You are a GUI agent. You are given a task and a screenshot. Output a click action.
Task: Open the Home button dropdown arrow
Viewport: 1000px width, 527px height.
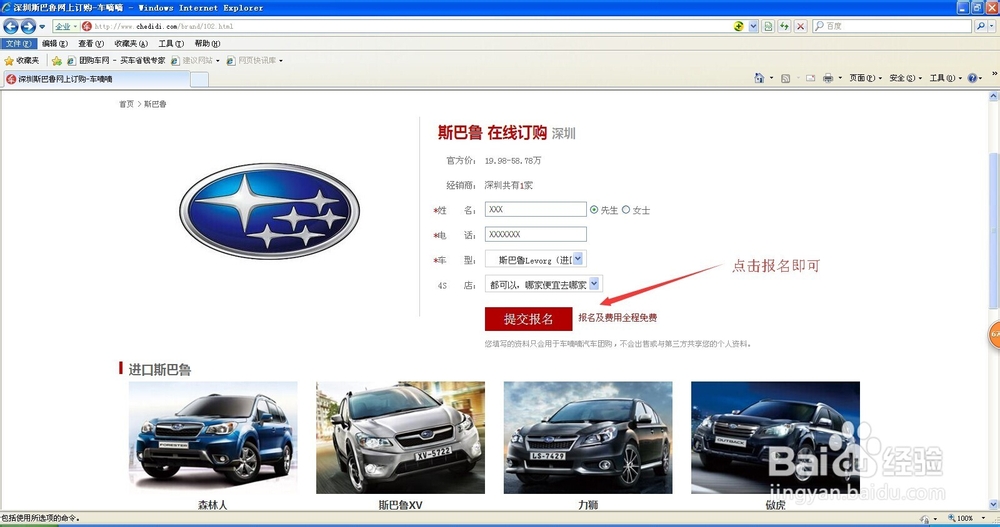tap(771, 78)
